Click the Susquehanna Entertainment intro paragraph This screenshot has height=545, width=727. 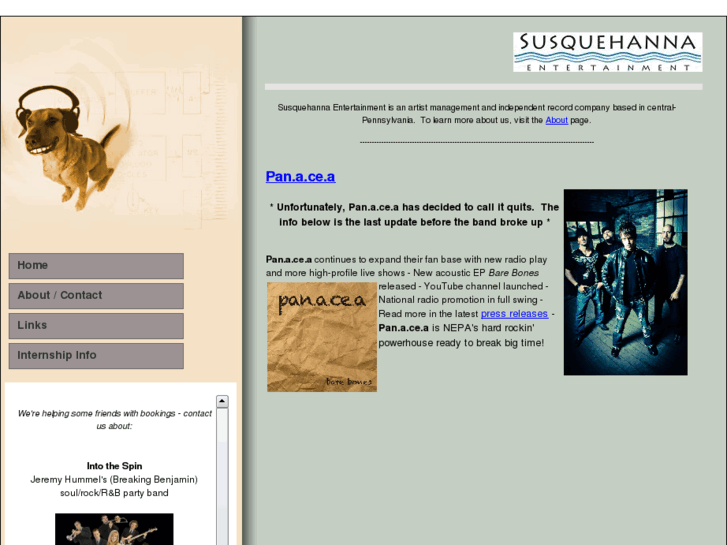pos(476,114)
